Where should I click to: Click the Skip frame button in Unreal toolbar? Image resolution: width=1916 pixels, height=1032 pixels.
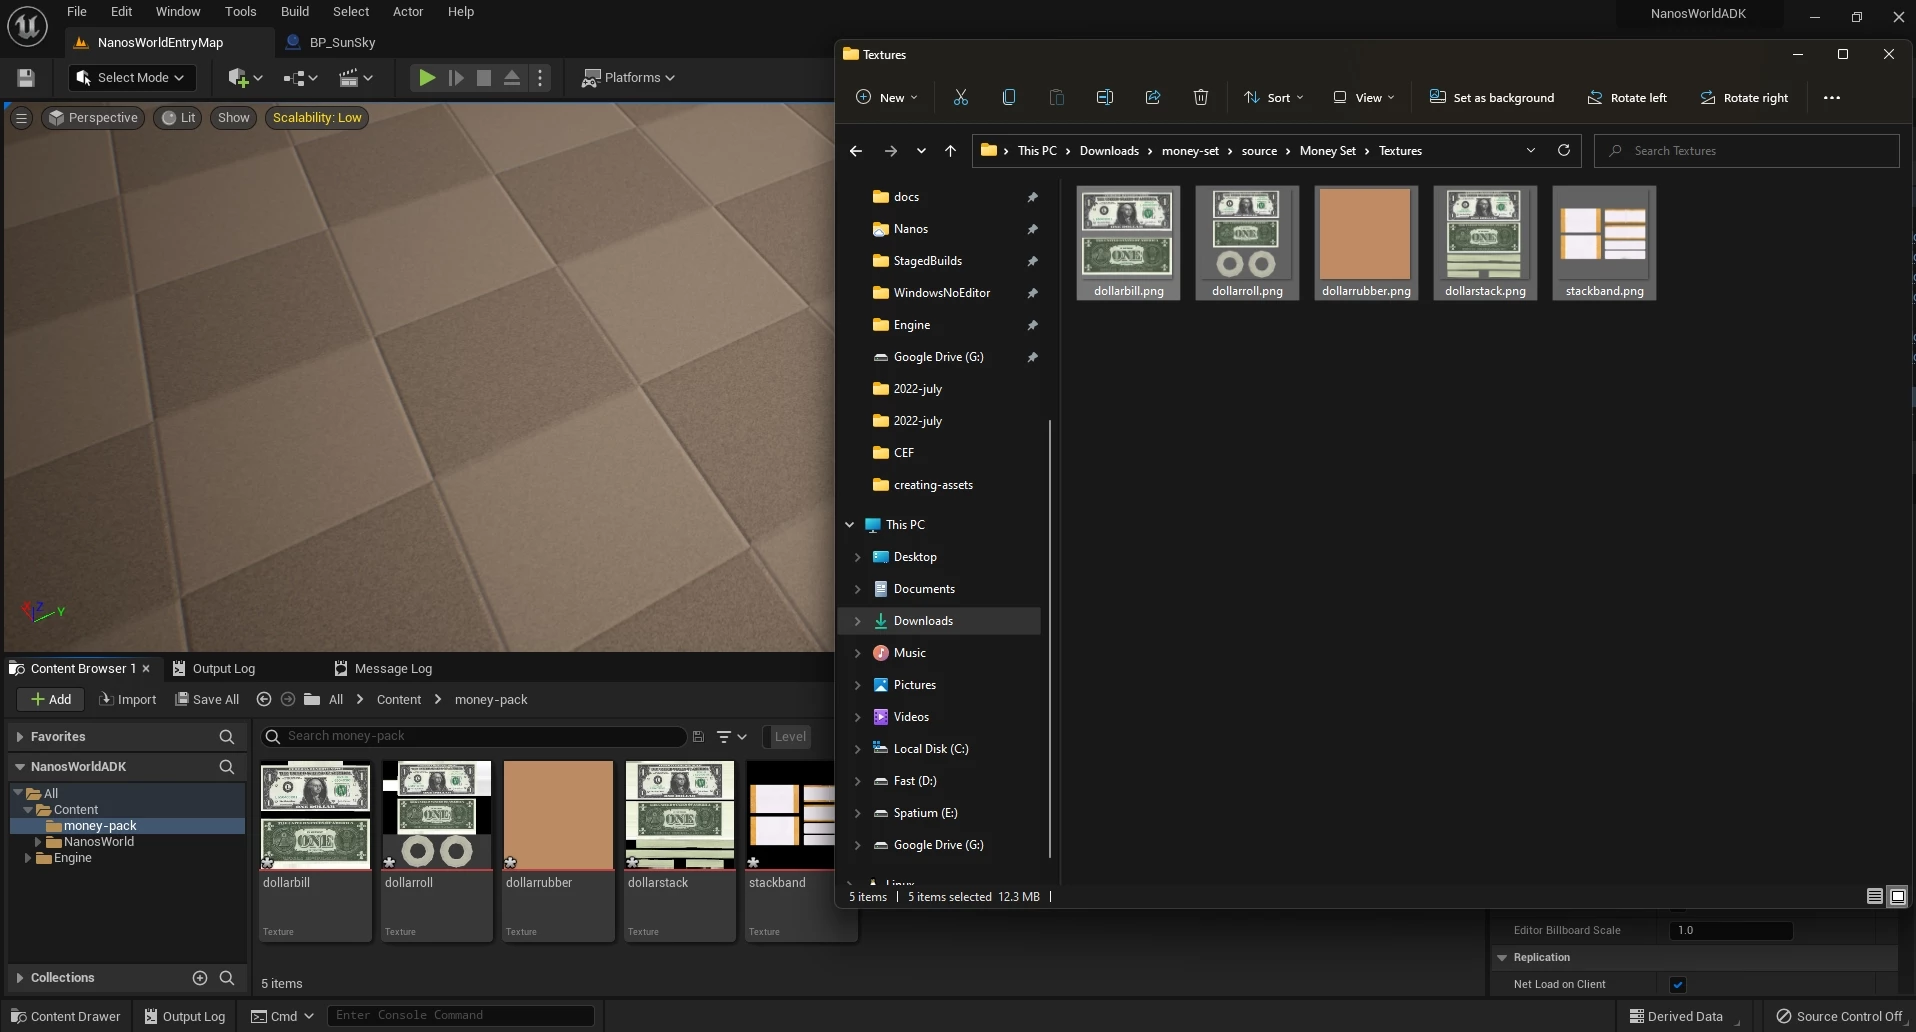[x=456, y=78]
